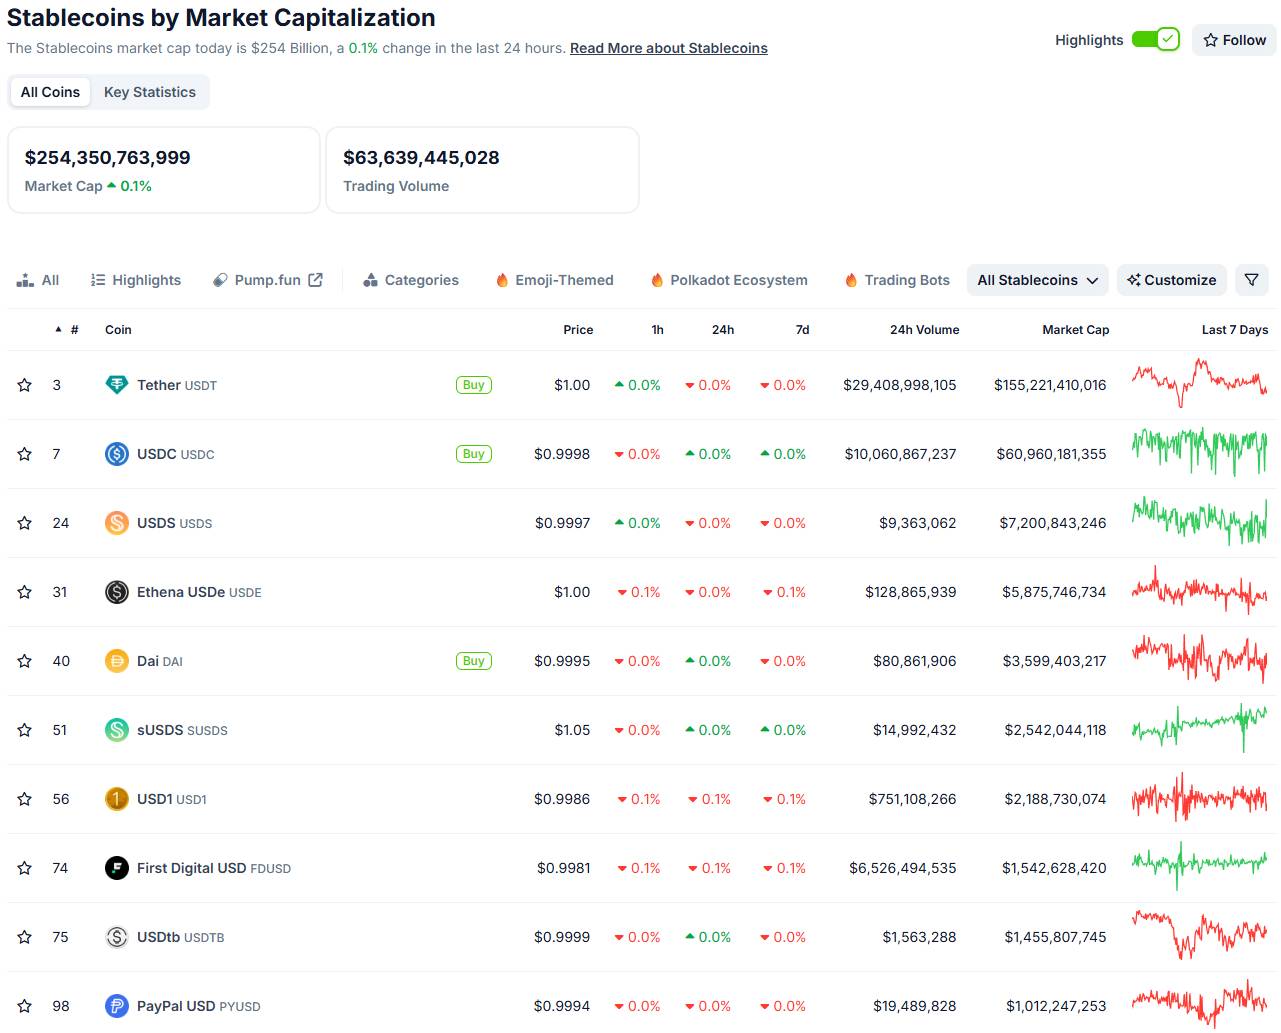Sort table by 24h change
The width and height of the screenshot is (1281, 1033).
pos(723,330)
